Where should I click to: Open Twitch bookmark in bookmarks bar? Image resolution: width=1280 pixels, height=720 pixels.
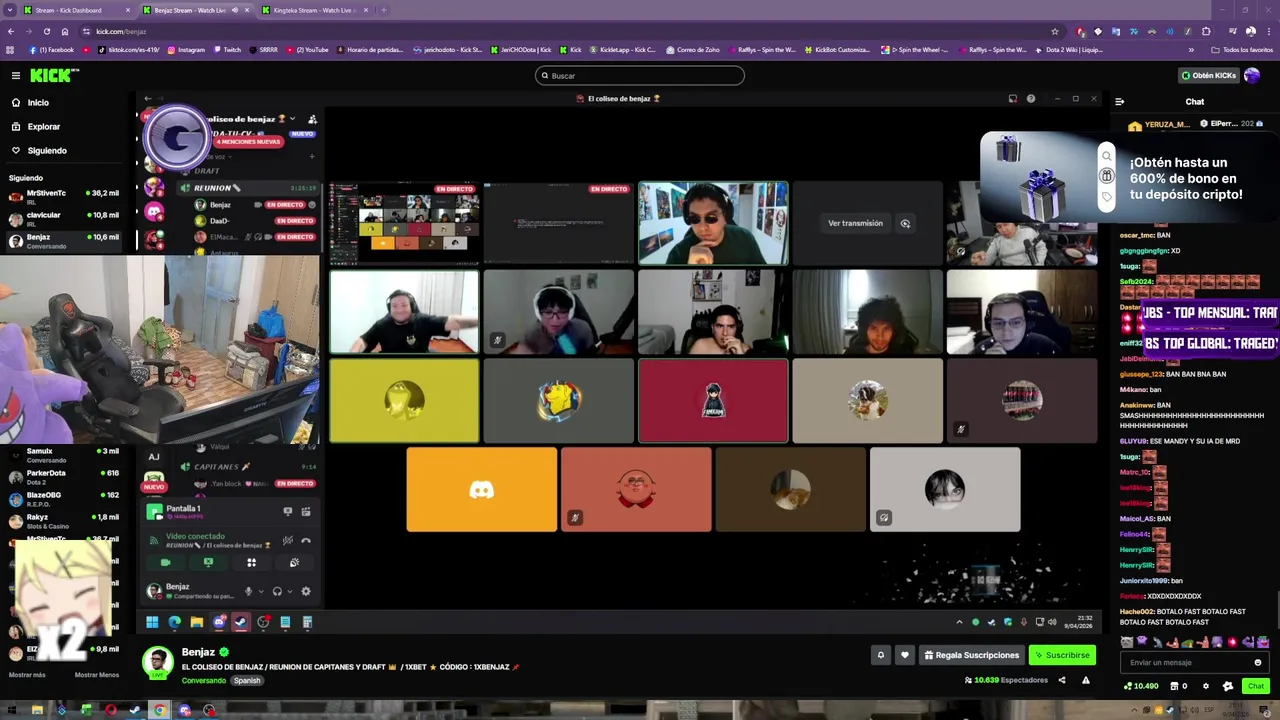226,49
